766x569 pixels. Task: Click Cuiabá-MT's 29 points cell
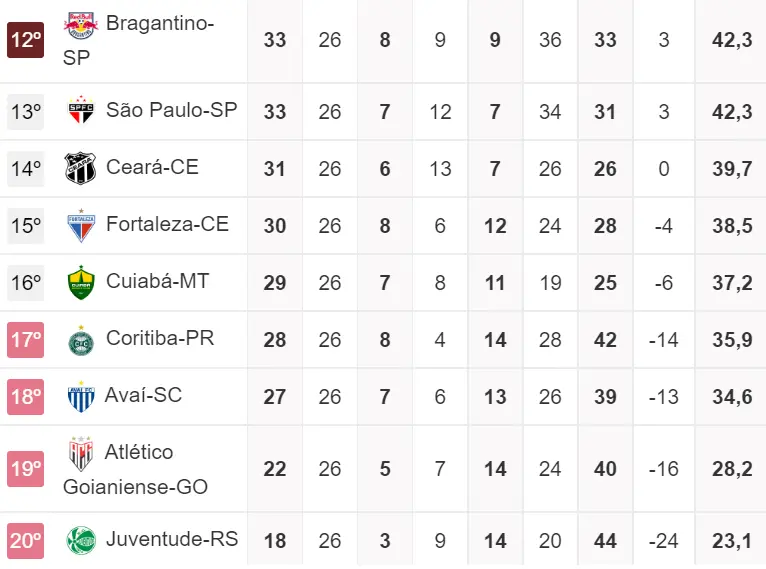click(x=275, y=284)
